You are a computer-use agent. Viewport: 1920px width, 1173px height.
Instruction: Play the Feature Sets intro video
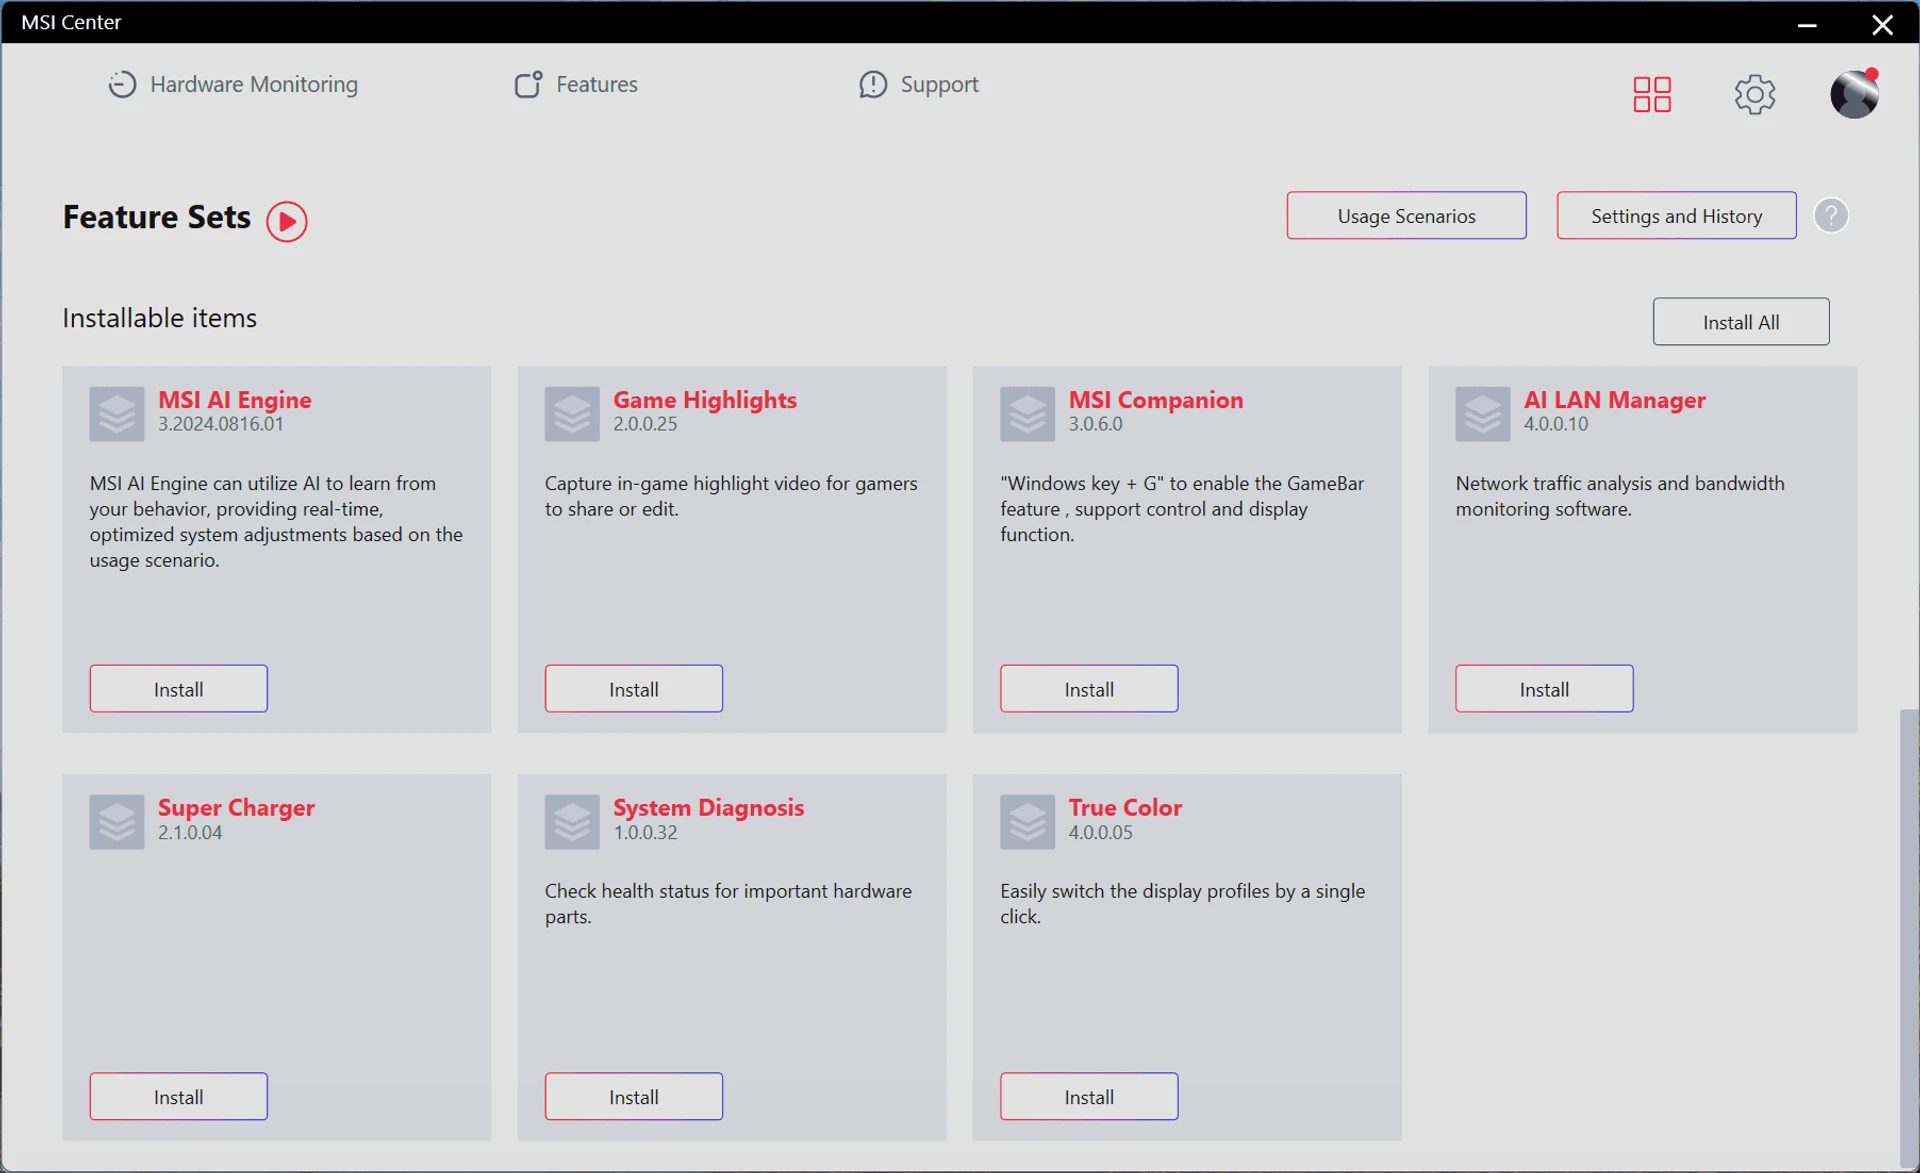tap(287, 221)
